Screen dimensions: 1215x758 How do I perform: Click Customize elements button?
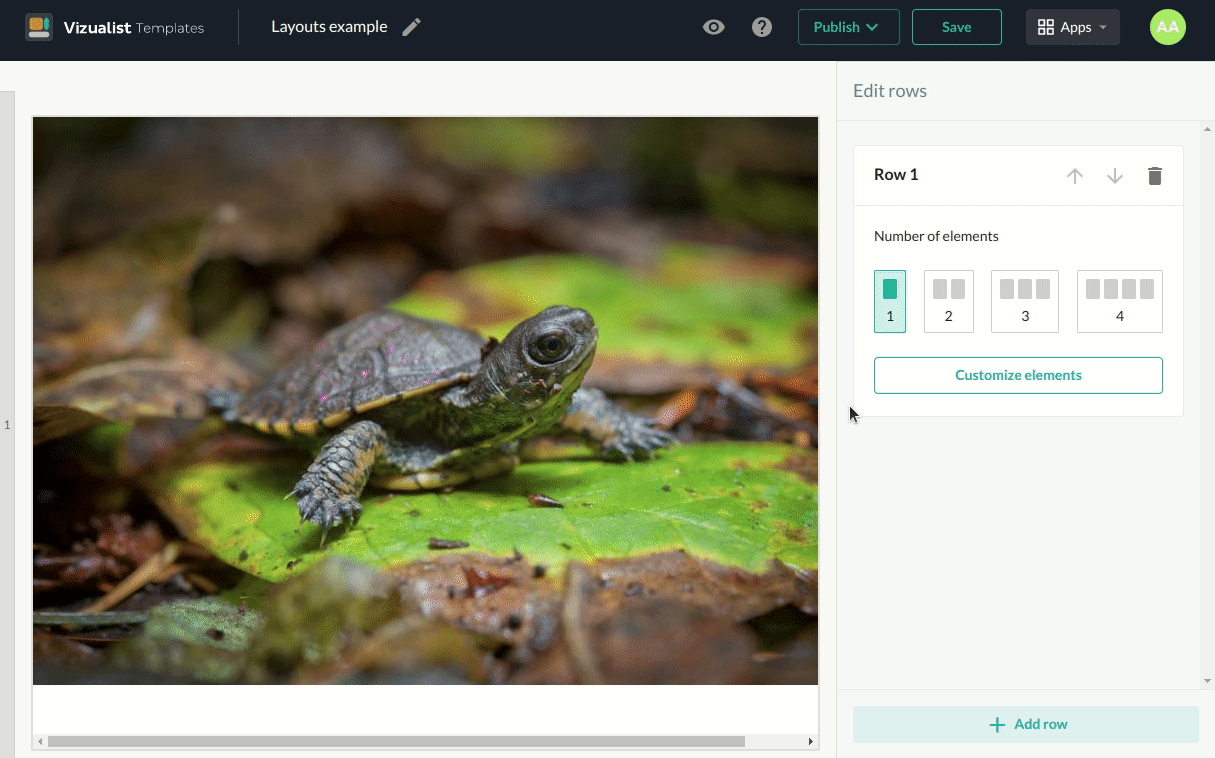[1018, 375]
